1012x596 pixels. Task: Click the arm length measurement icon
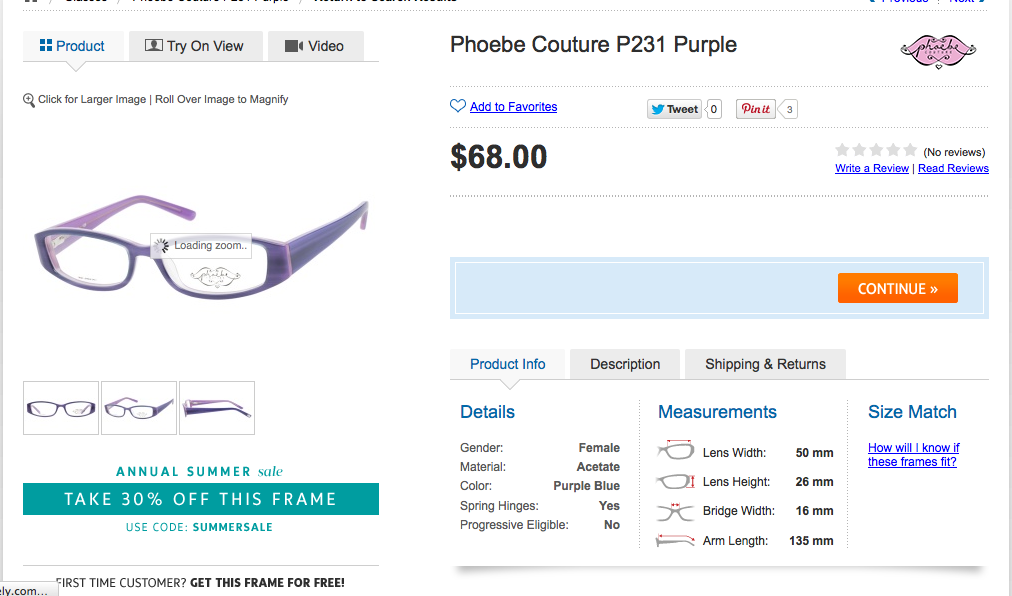click(x=675, y=540)
